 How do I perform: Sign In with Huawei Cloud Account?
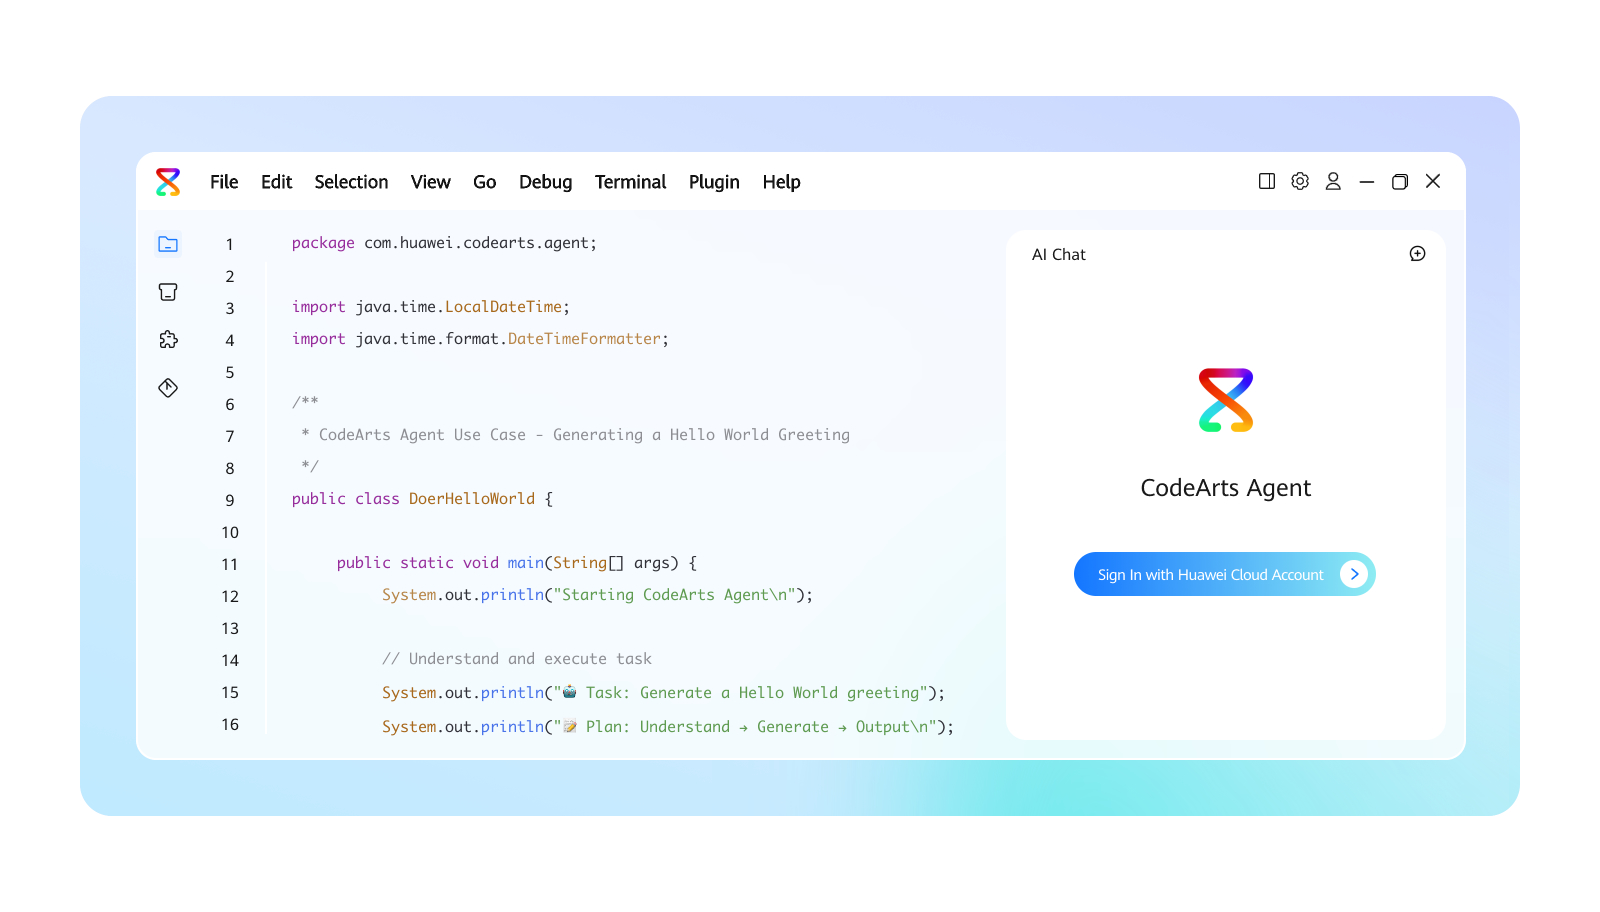[x=1225, y=574]
